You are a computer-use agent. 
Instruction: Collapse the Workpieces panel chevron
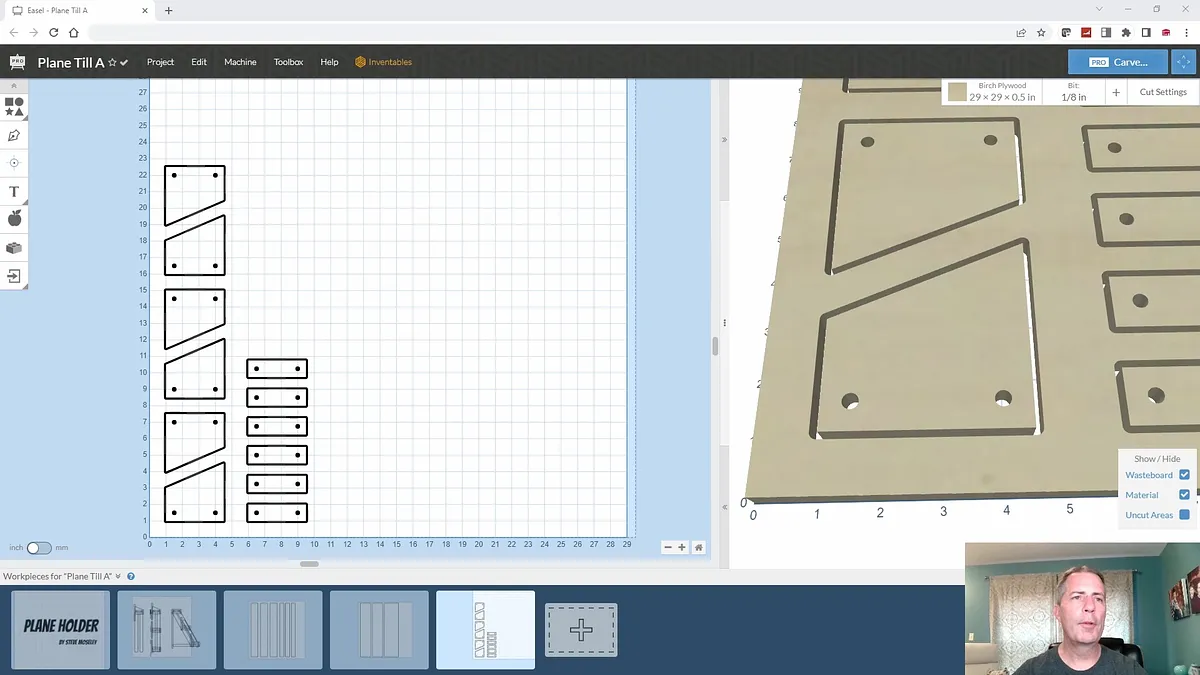(118, 576)
